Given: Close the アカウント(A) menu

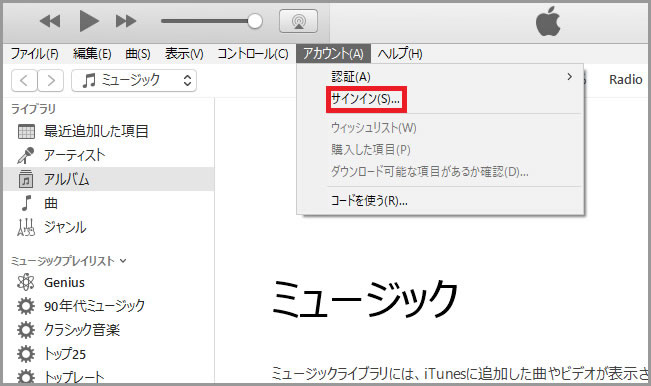Looking at the screenshot, I should click(x=333, y=54).
